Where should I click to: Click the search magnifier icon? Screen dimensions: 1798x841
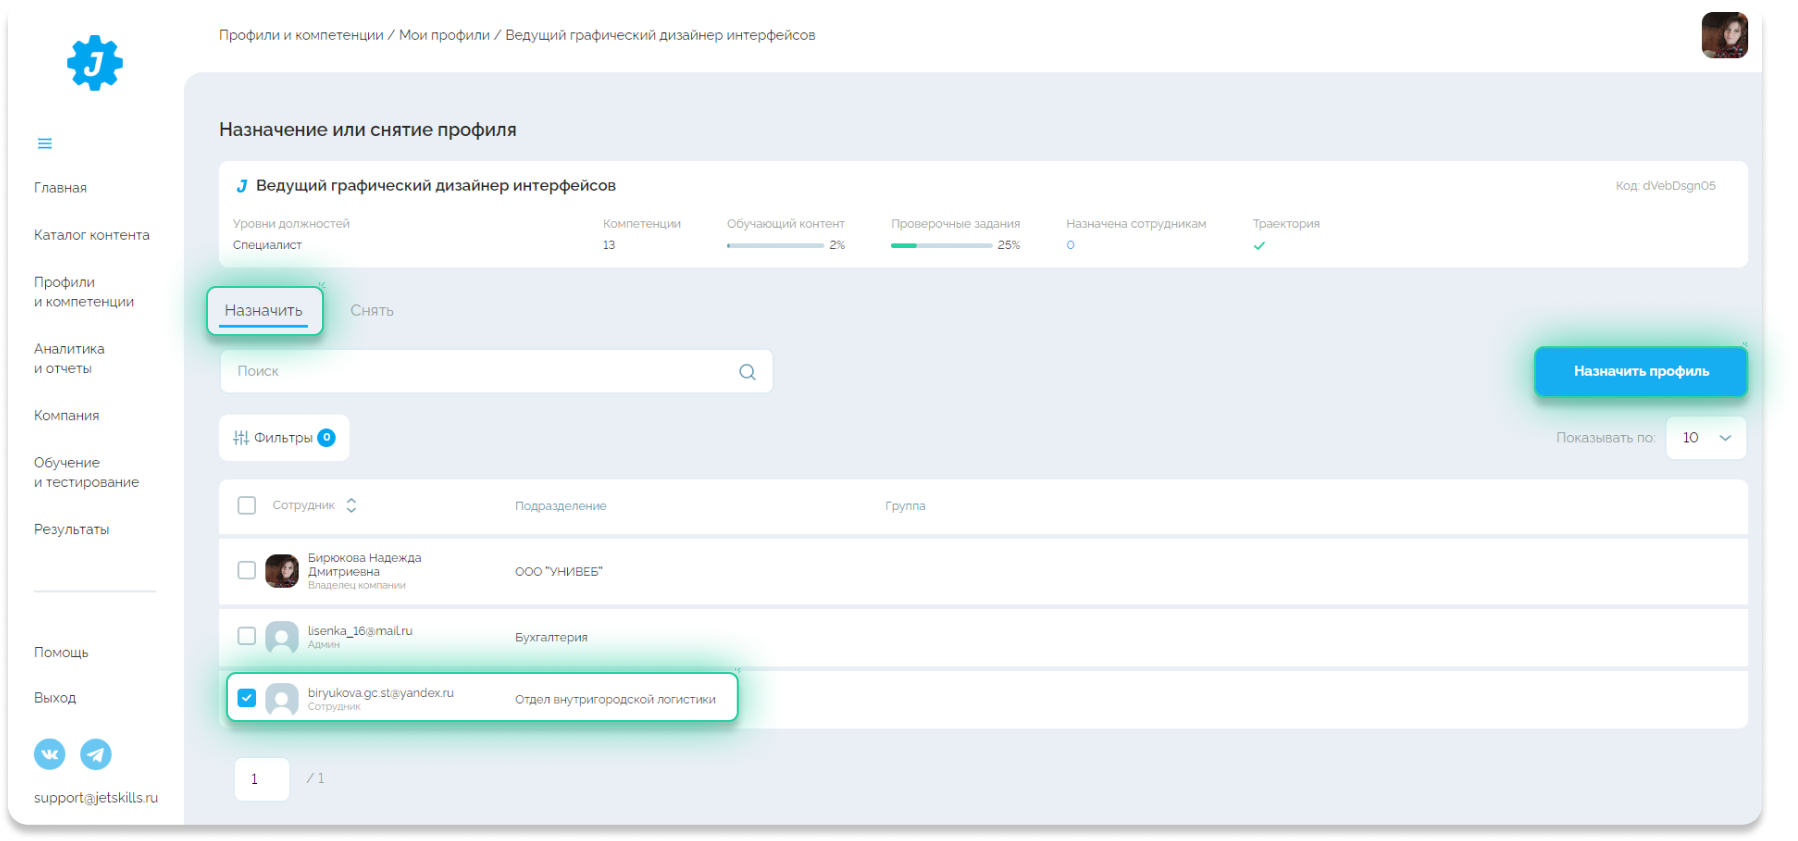(x=747, y=372)
